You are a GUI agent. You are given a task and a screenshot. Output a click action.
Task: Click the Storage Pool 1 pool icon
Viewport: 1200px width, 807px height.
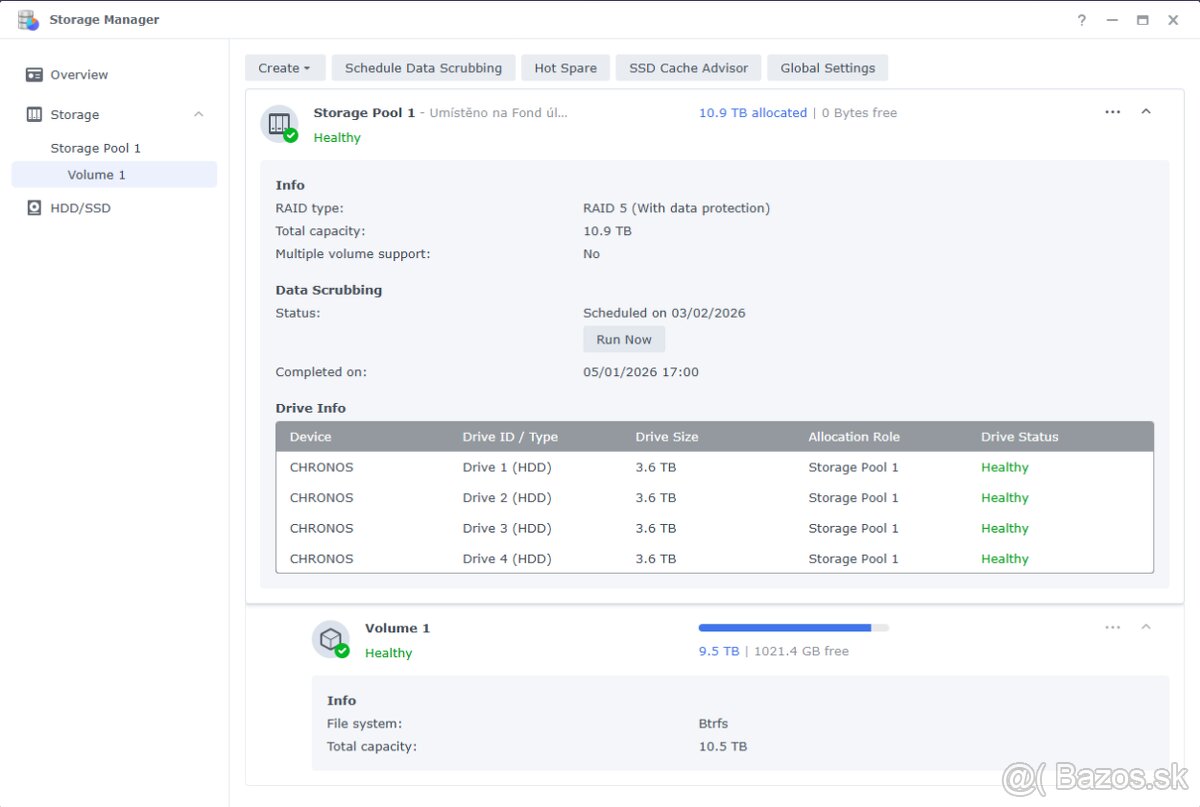pos(279,124)
